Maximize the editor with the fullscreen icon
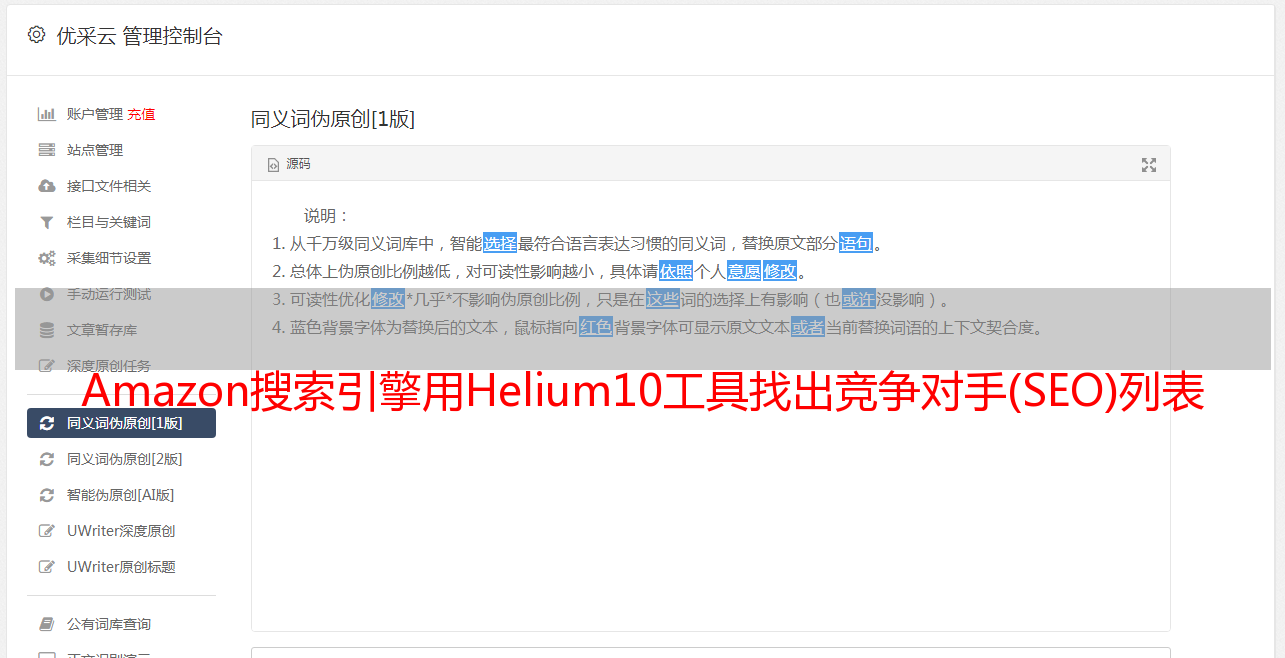Viewport: 1285px width, 658px height. coord(1149,165)
